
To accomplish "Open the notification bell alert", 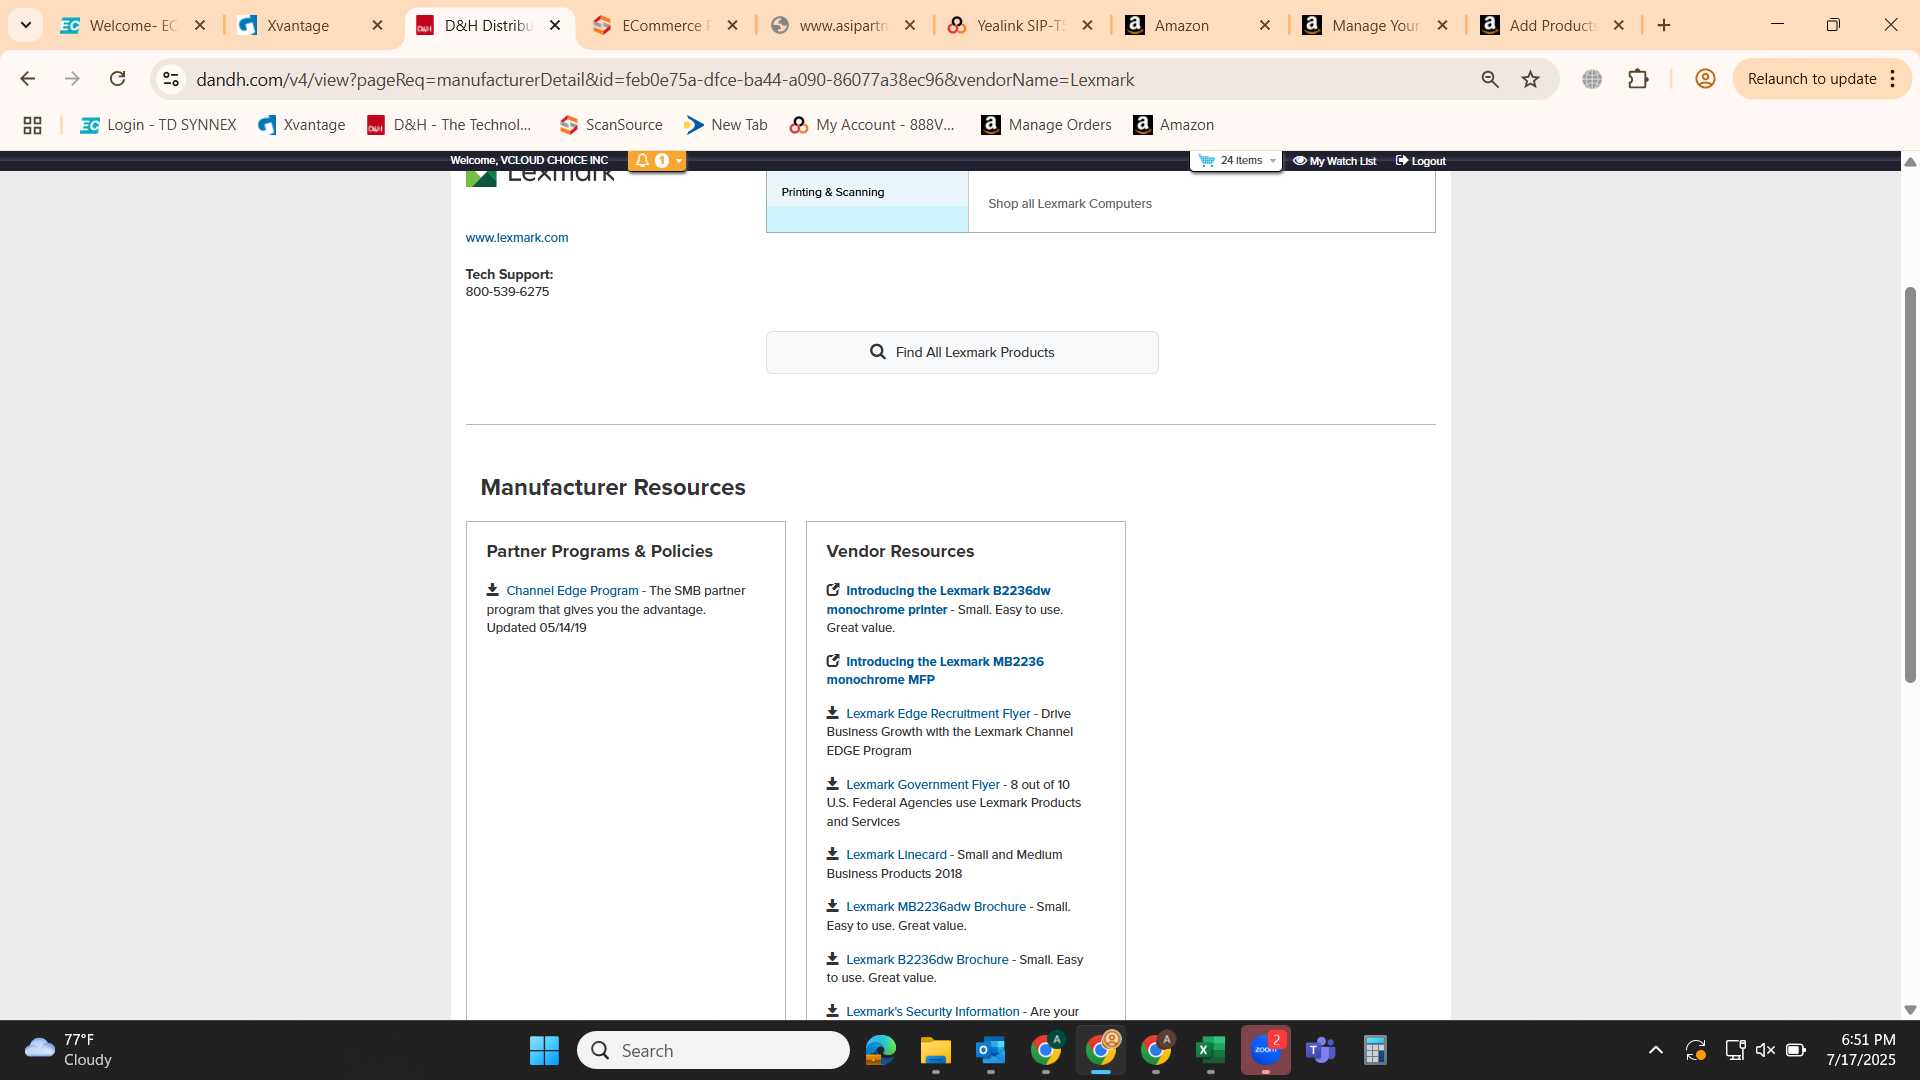I will click(642, 160).
